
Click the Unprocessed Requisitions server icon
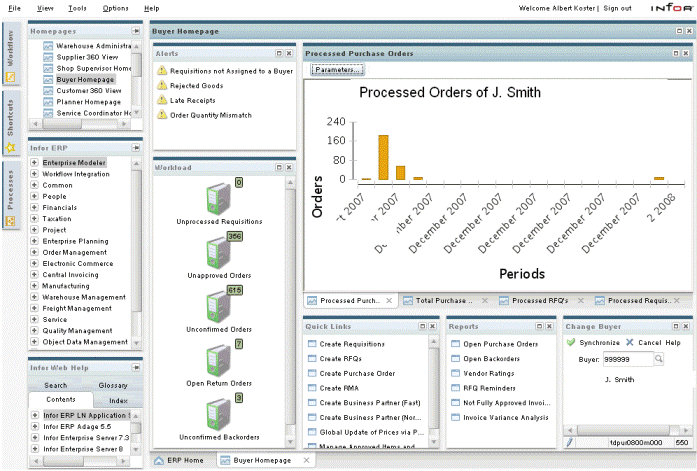(x=218, y=197)
